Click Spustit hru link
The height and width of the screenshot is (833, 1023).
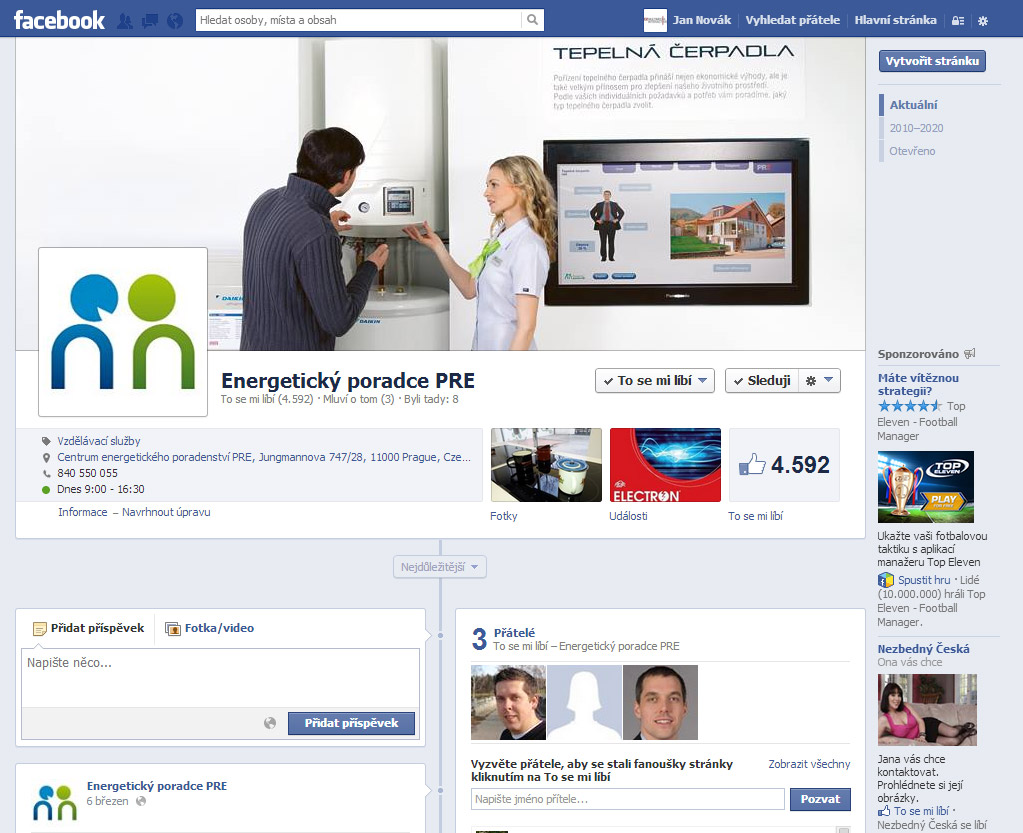point(924,580)
